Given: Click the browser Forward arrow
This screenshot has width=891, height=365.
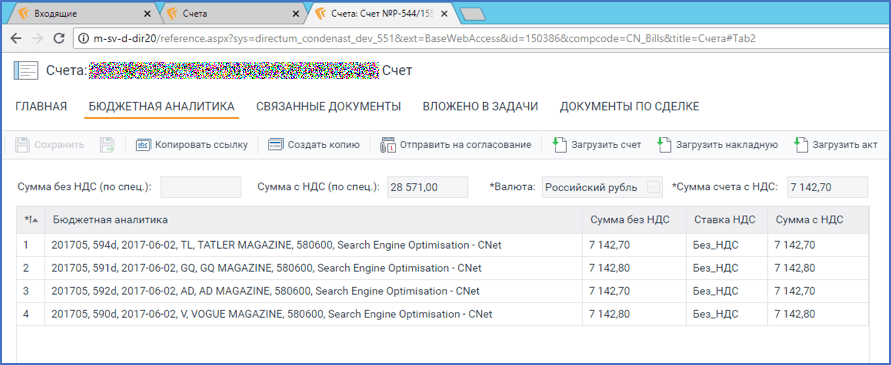Looking at the screenshot, I should [x=37, y=39].
